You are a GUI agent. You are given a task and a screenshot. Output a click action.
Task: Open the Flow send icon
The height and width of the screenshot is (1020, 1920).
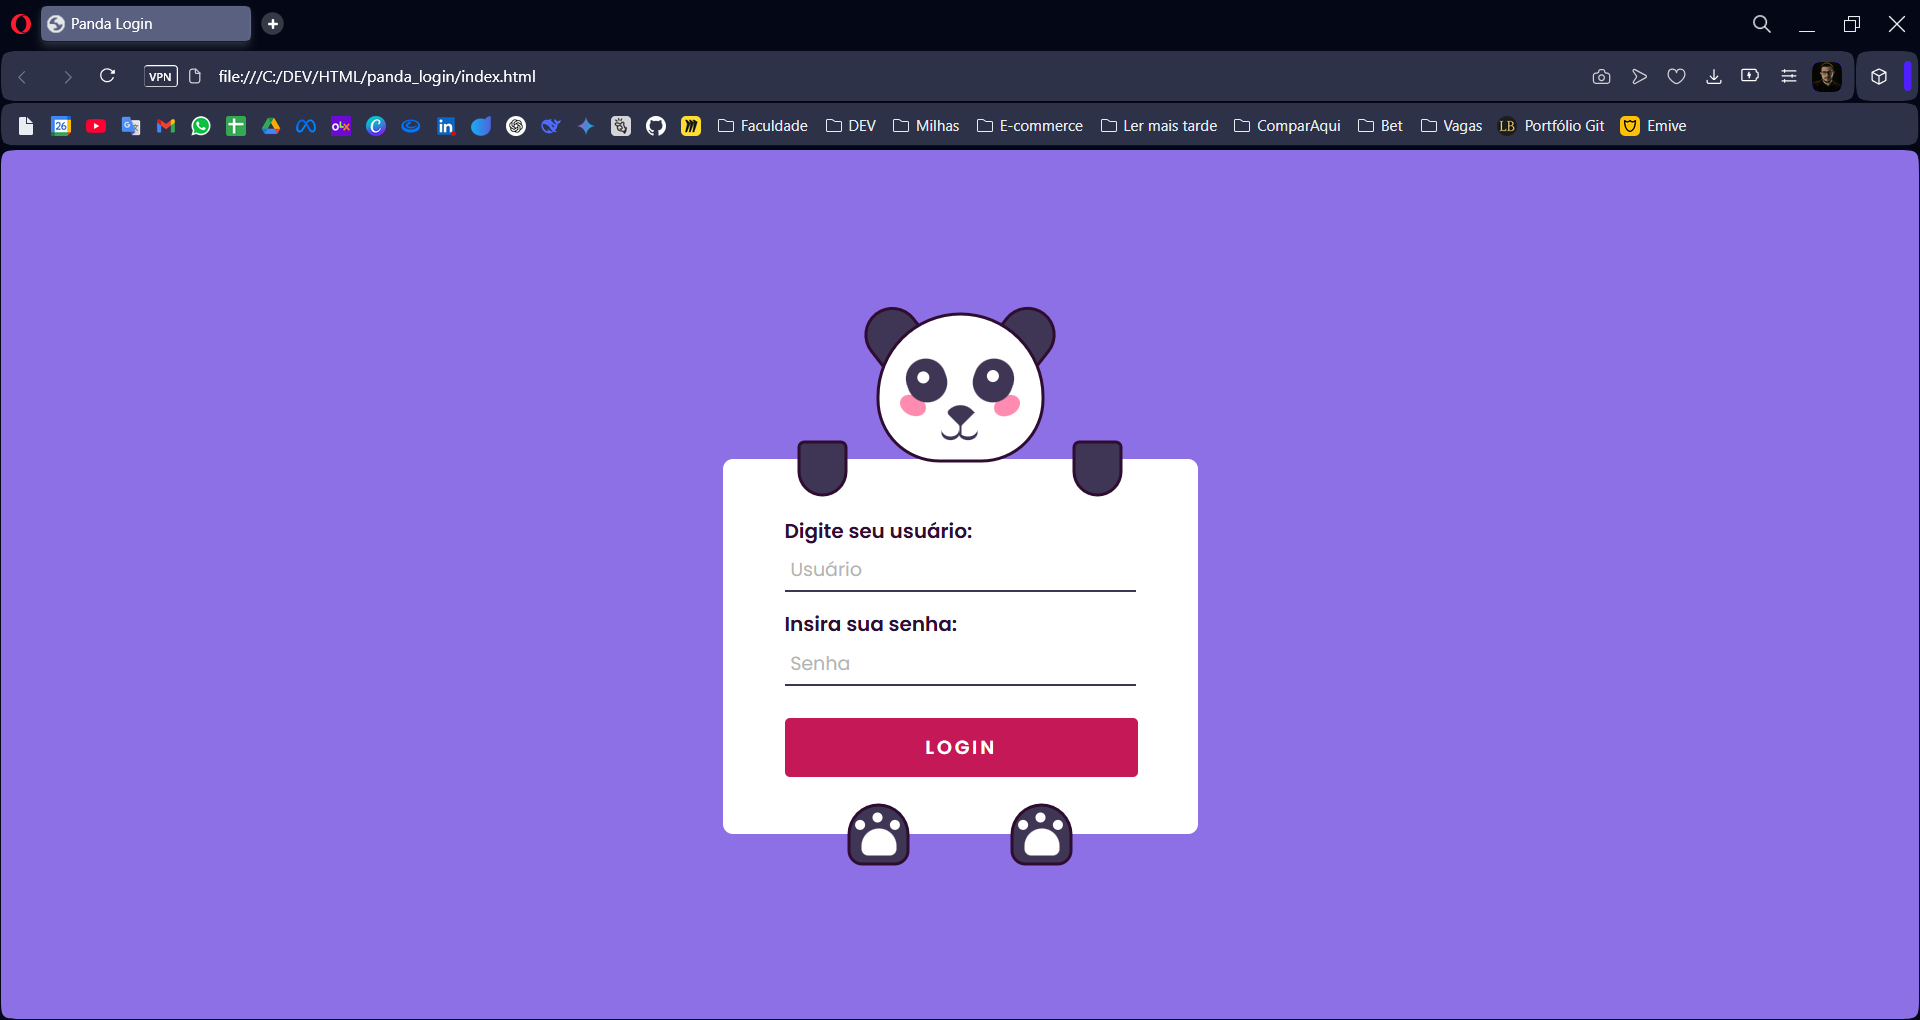pyautogui.click(x=1639, y=77)
